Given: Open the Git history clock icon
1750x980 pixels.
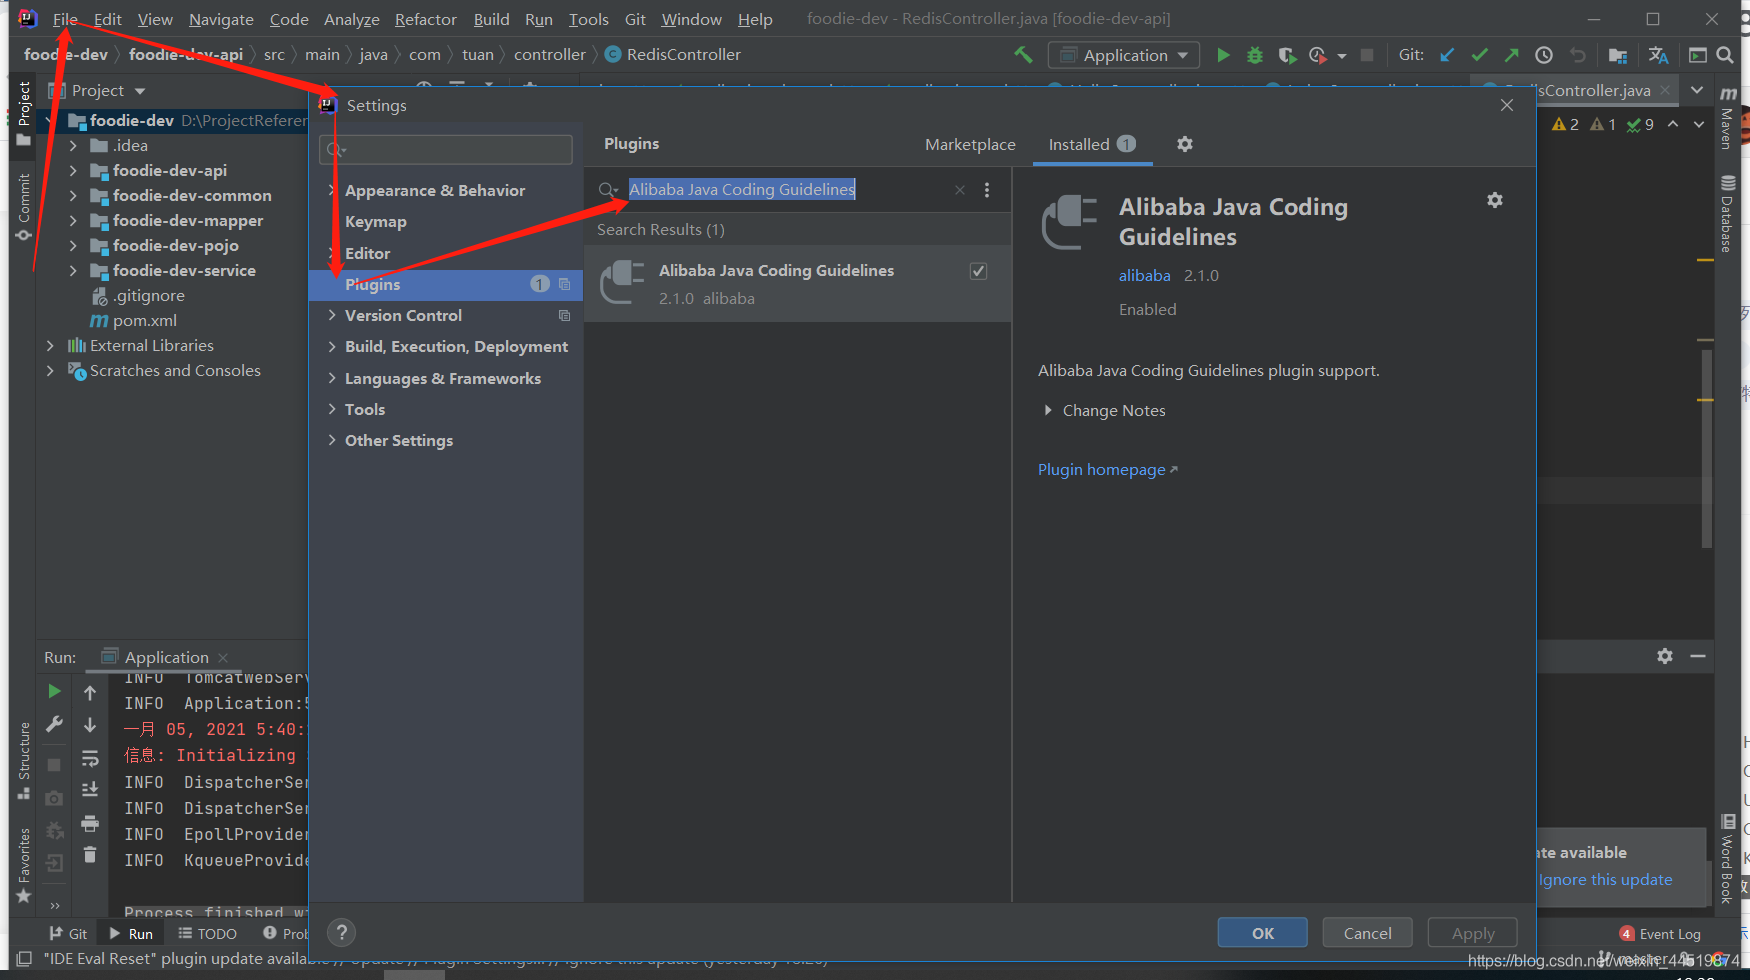Looking at the screenshot, I should (1544, 55).
